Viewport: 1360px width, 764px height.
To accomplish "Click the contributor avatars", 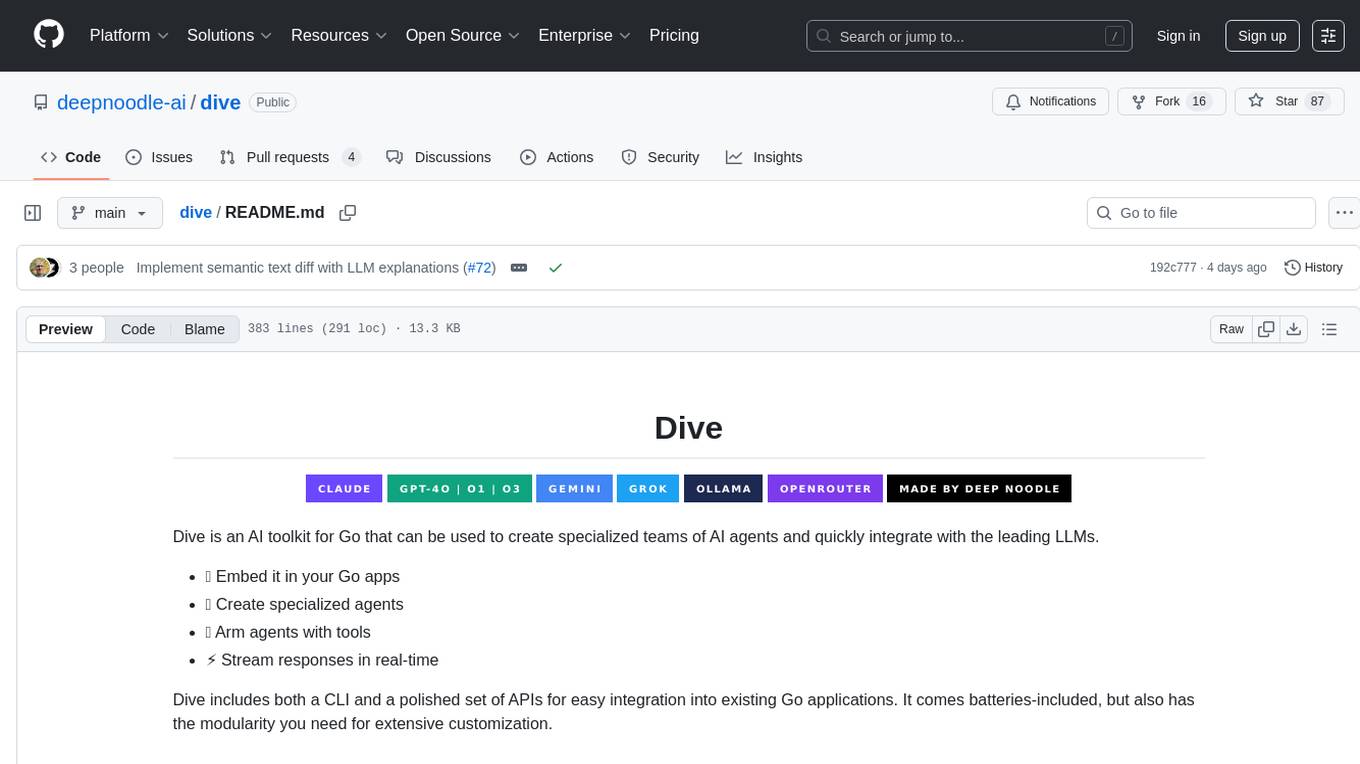I will 45,268.
